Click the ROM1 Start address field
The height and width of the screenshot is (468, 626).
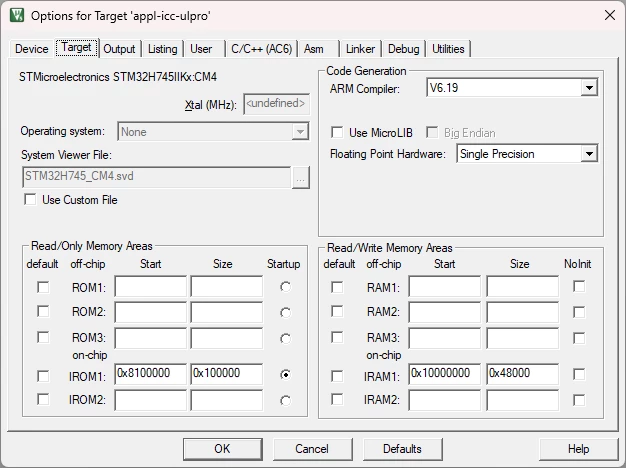151,286
